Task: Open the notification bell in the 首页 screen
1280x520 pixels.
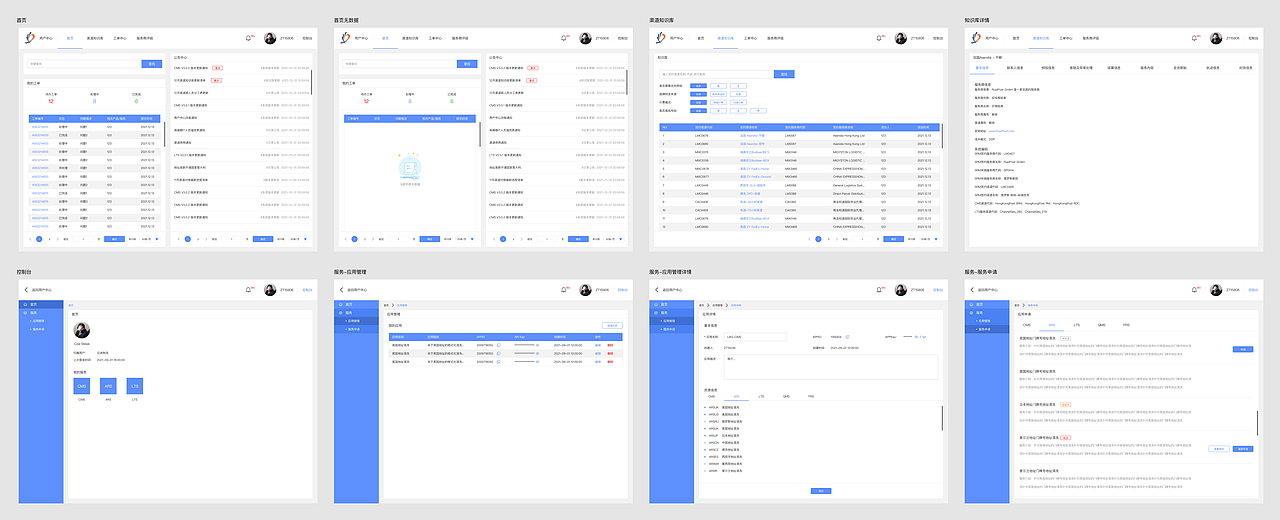Action: tap(248, 38)
